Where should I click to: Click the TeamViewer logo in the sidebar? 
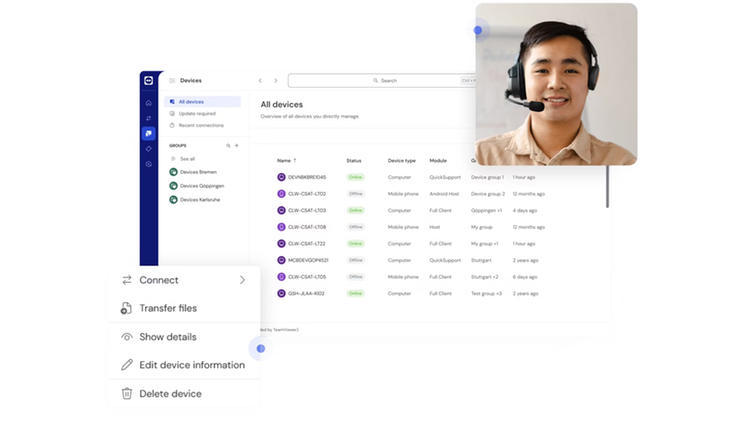point(148,80)
